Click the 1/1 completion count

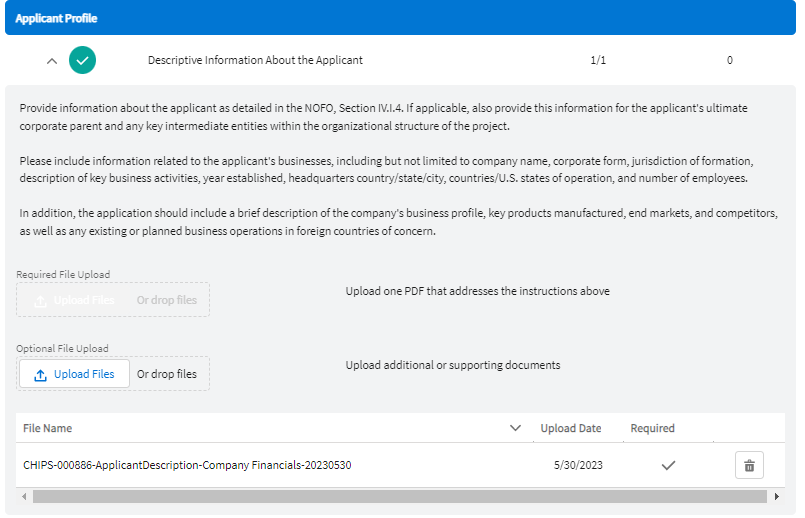[598, 60]
